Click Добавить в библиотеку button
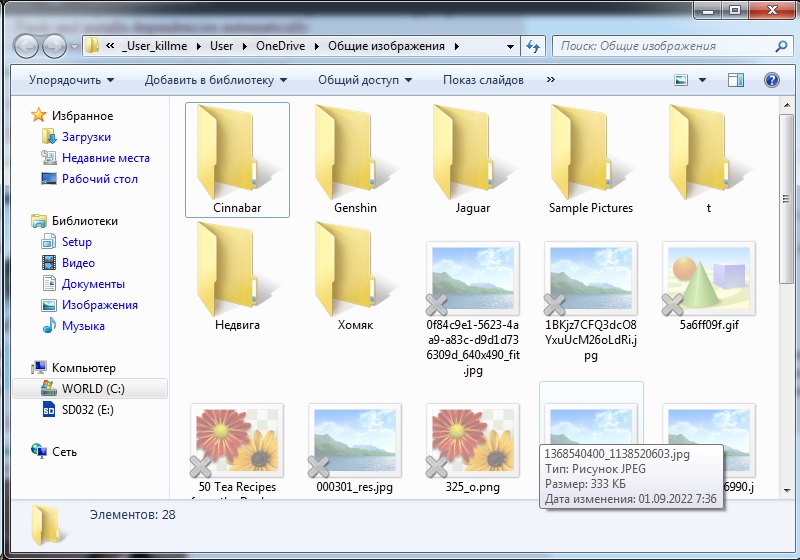Viewport: 800px width, 560px height. (215, 80)
